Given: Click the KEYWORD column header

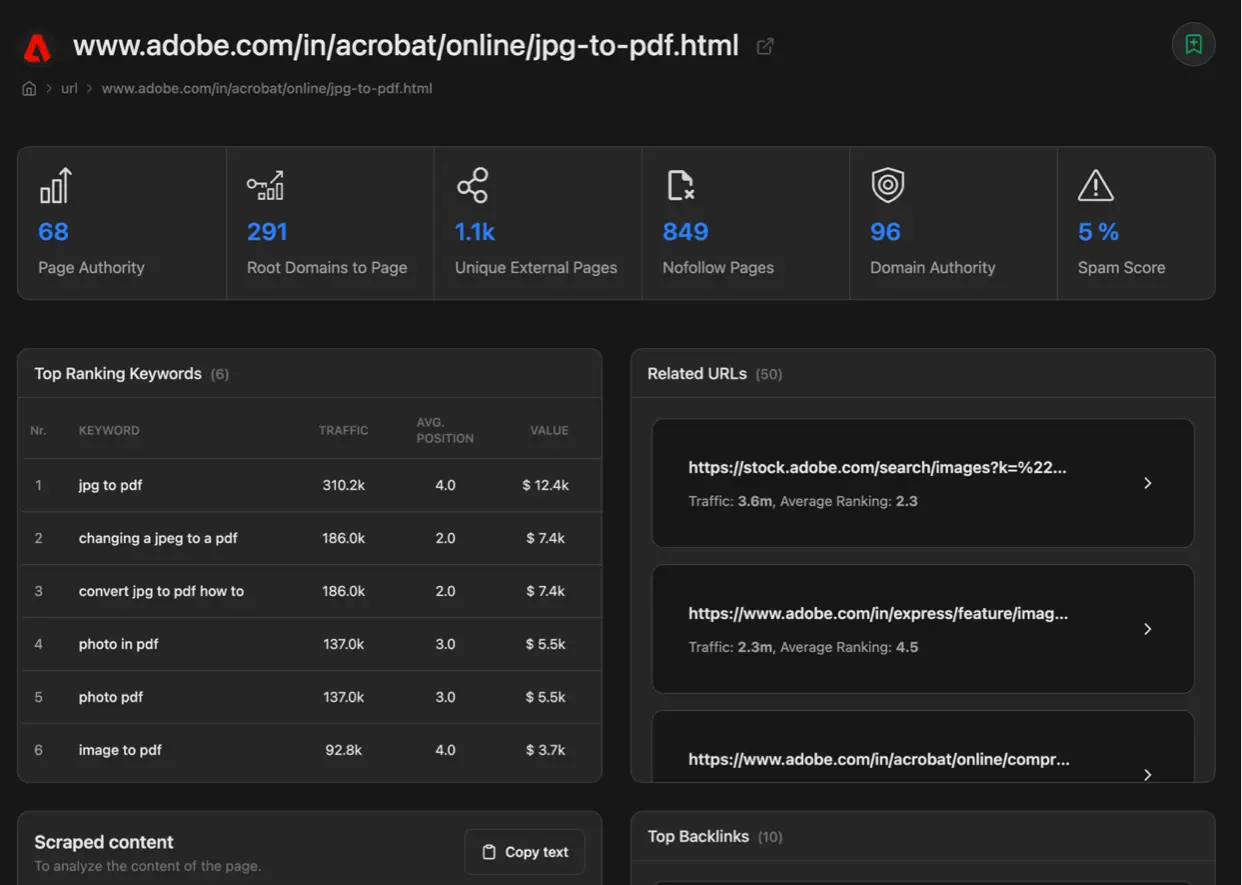Looking at the screenshot, I should (109, 430).
